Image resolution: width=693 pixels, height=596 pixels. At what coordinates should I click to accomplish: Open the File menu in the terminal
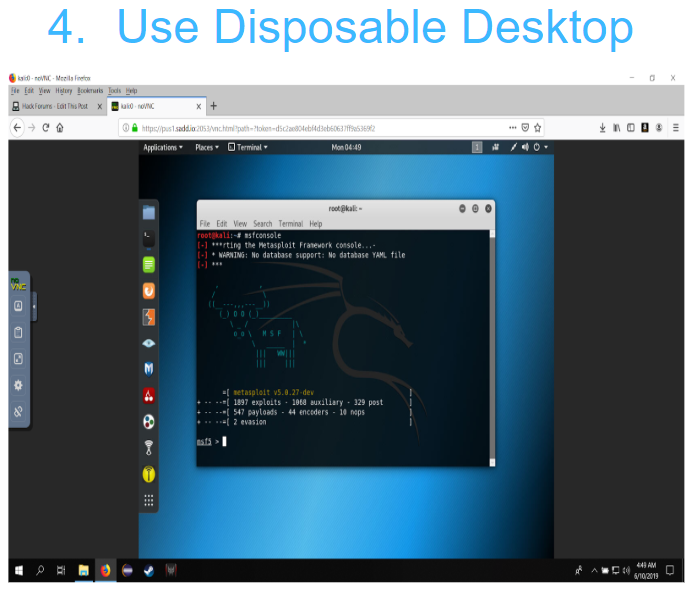(205, 224)
